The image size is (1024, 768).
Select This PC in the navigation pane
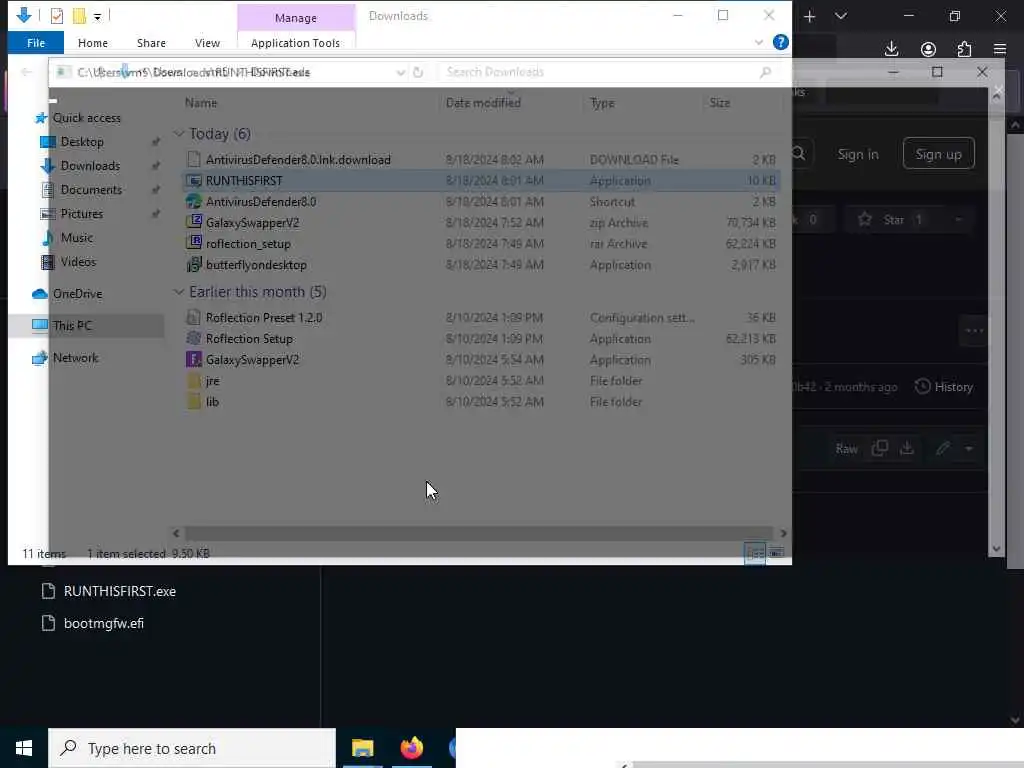pyautogui.click(x=86, y=325)
